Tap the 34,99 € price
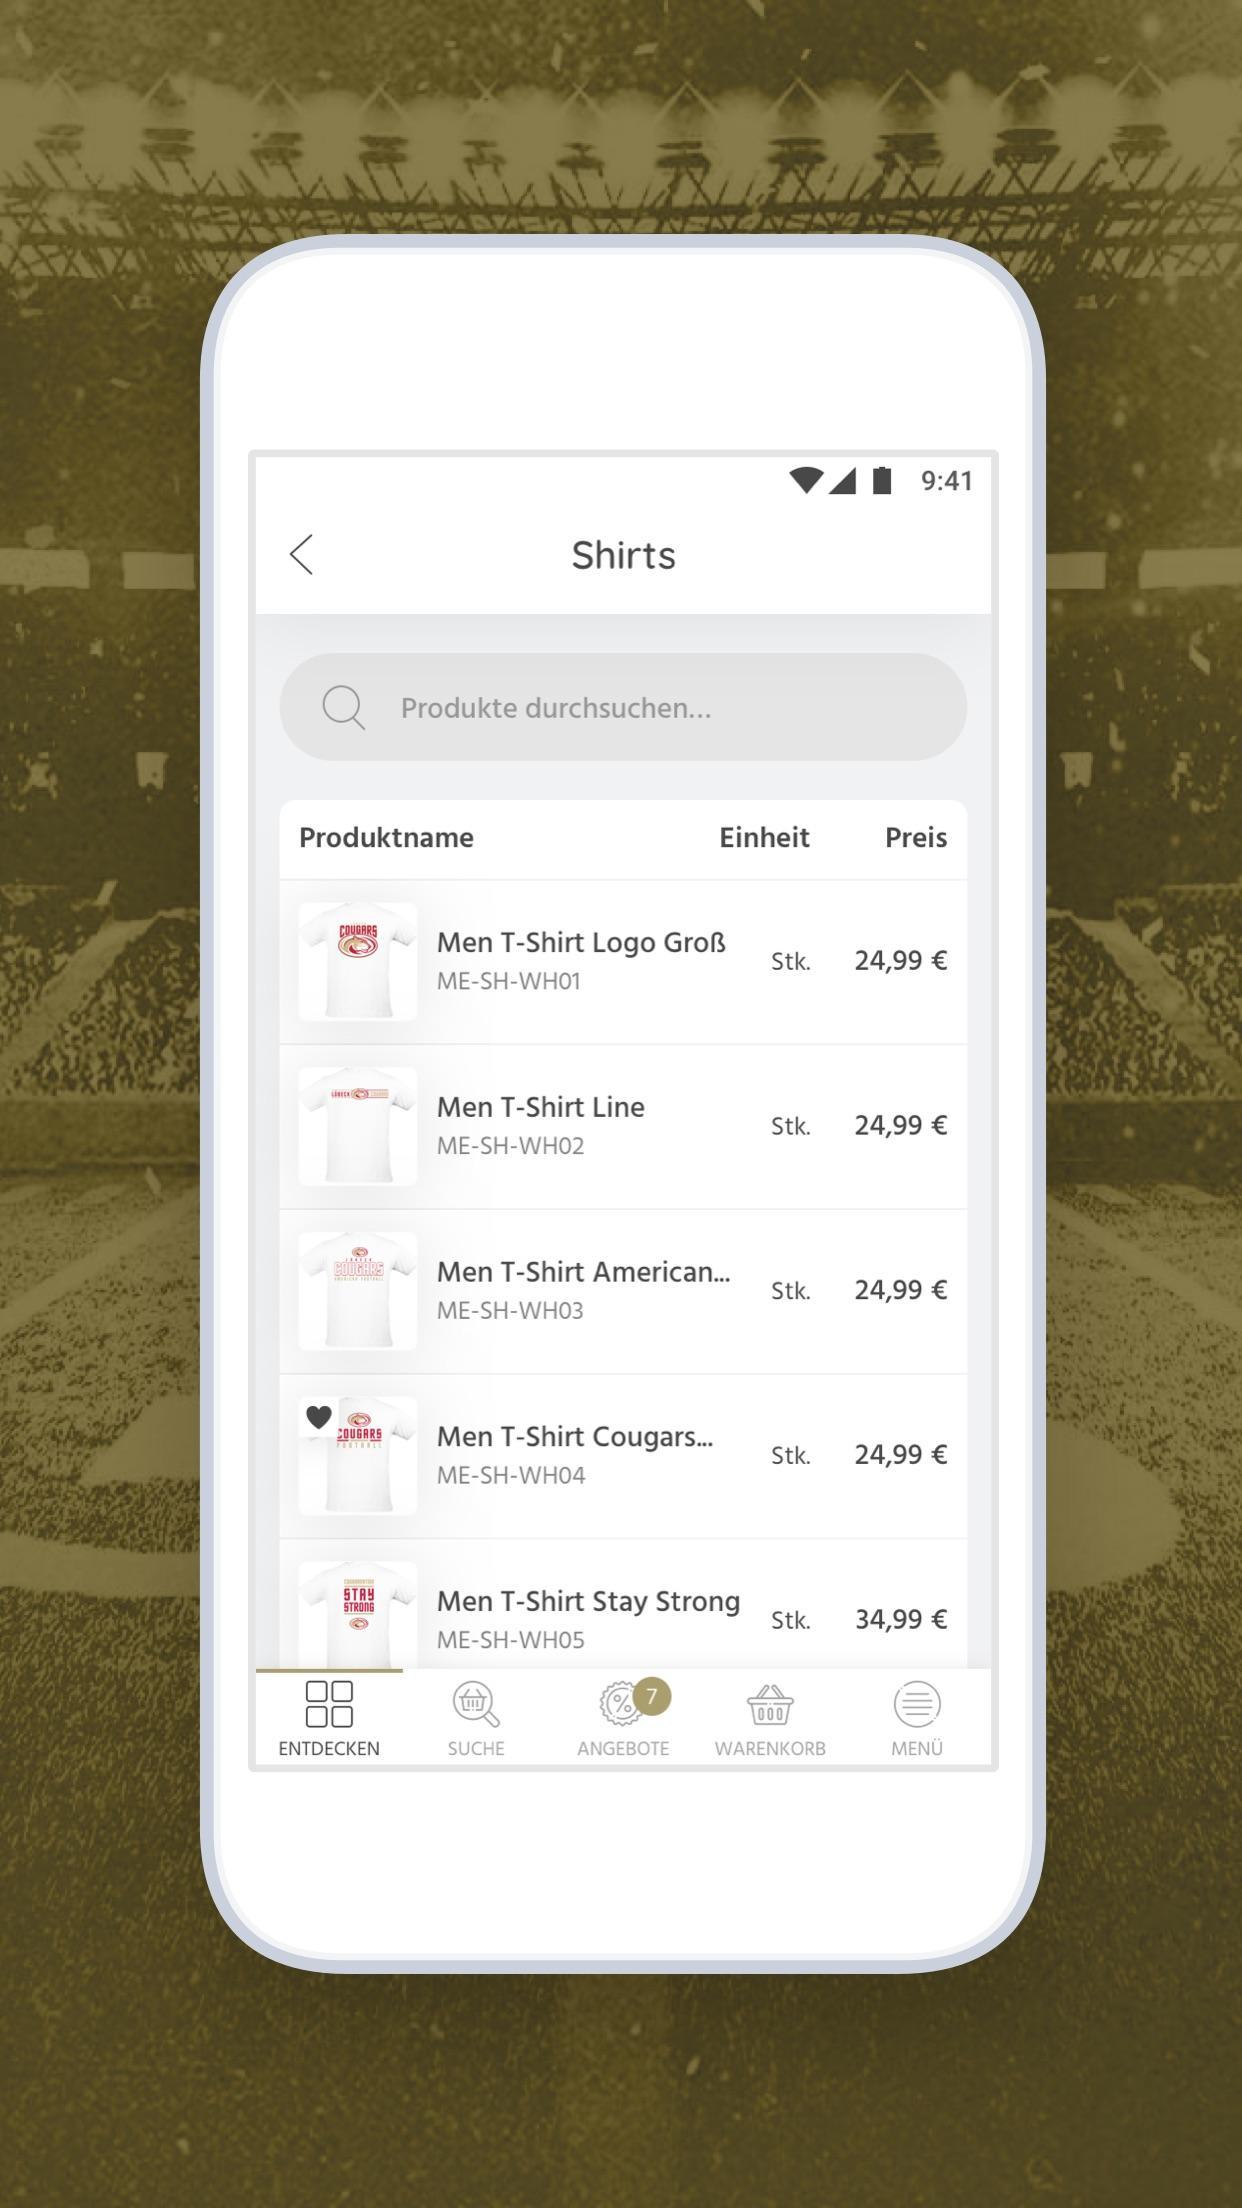 point(901,1619)
